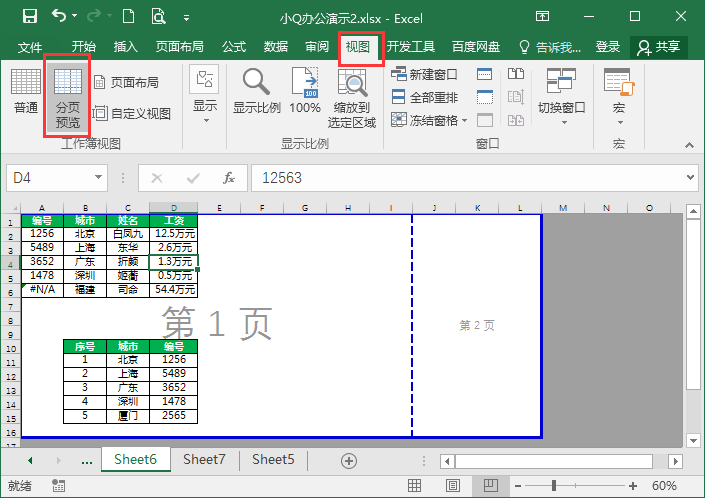705x498 pixels.
Task: Click the formula bar containing 12563
Action: click(x=467, y=178)
